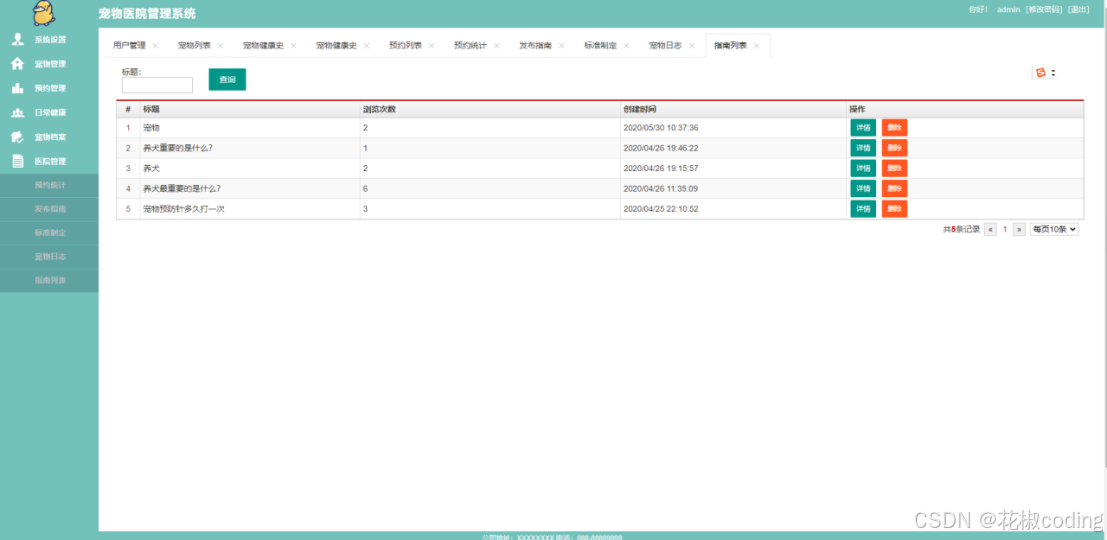Image resolution: width=1107 pixels, height=540 pixels.
Task: Click the 修改密码 link in header
Action: [x=1044, y=9]
